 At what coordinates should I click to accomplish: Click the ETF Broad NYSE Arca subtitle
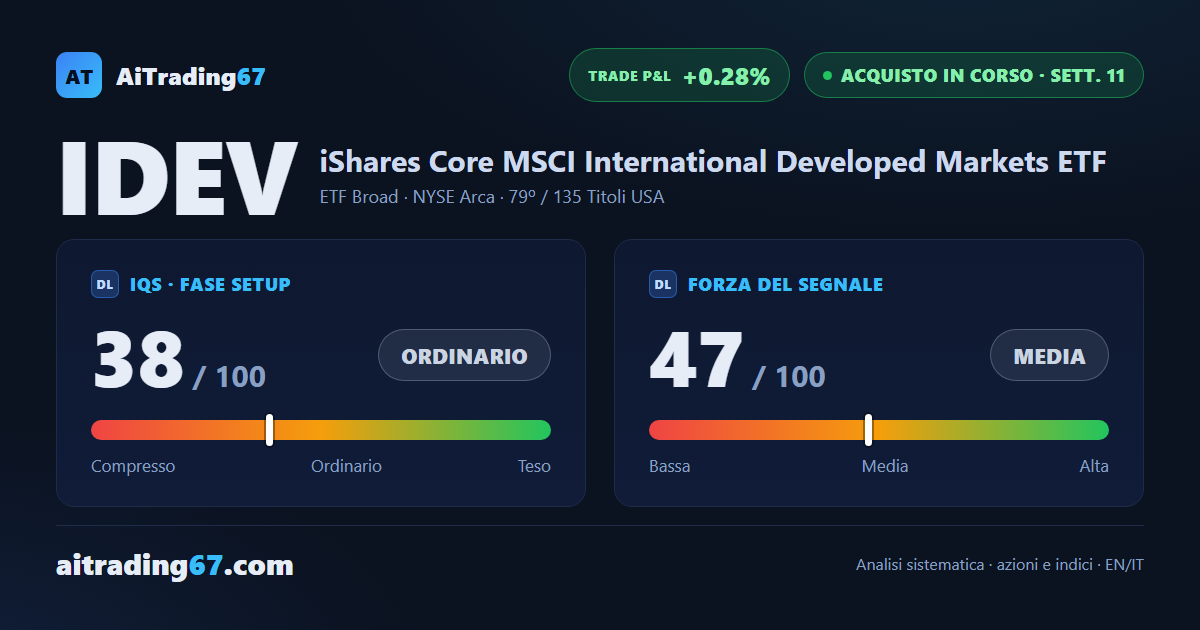point(492,197)
